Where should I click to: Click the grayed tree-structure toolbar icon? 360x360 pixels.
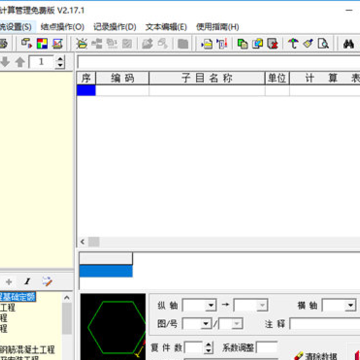click(97, 44)
